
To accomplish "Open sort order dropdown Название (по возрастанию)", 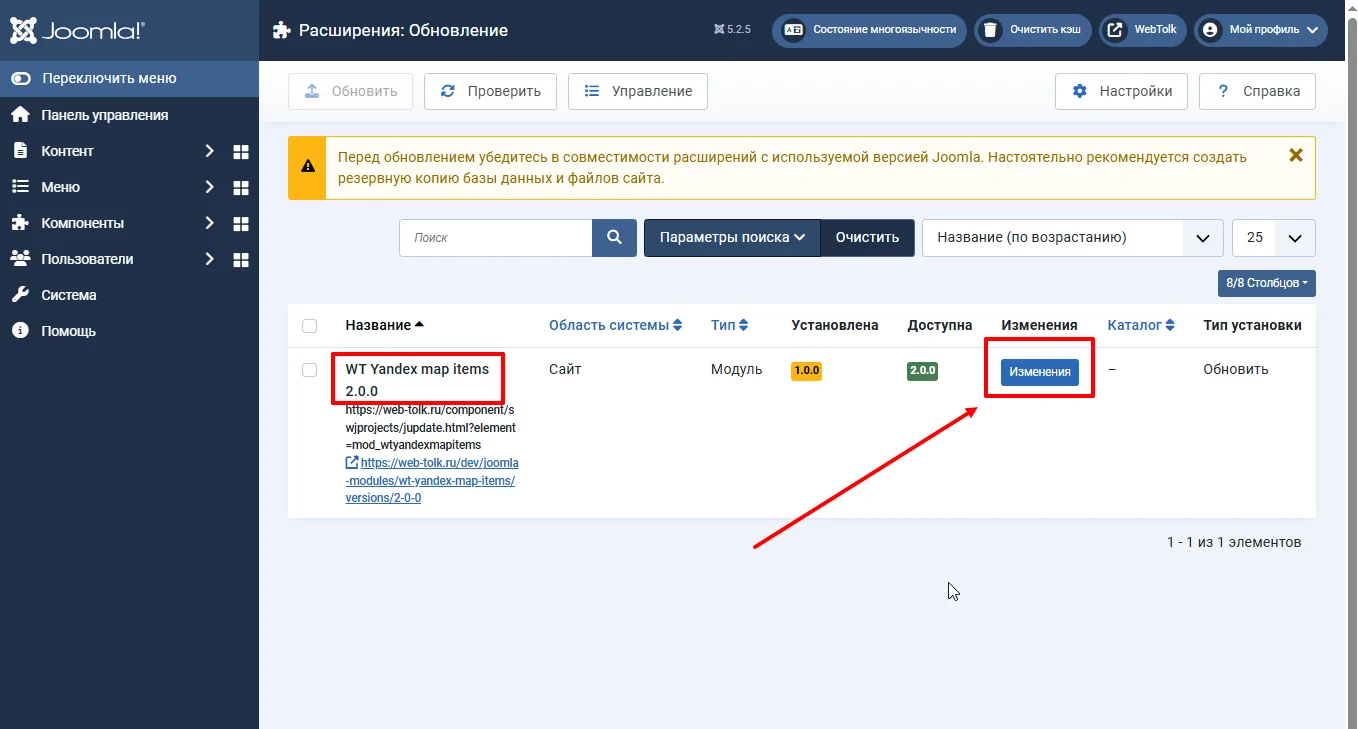I will click(1072, 238).
